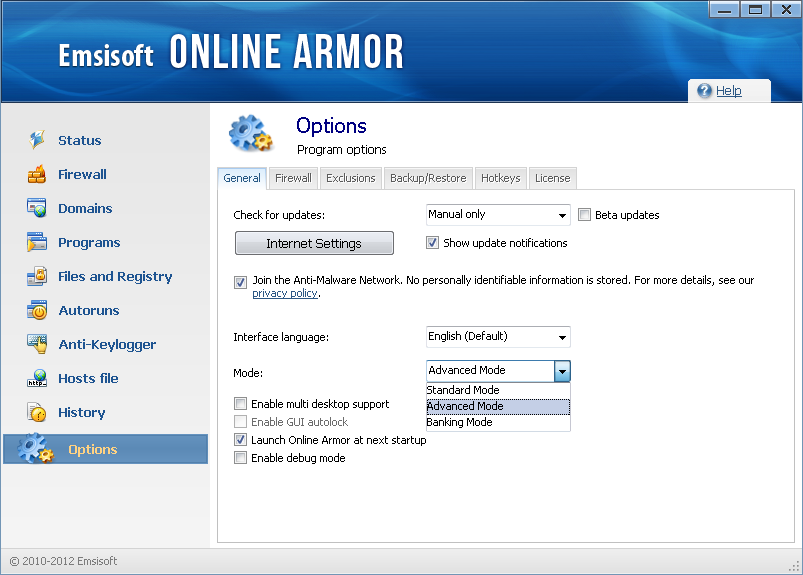Open the Hosts file icon
This screenshot has width=803, height=575.
click(37, 378)
